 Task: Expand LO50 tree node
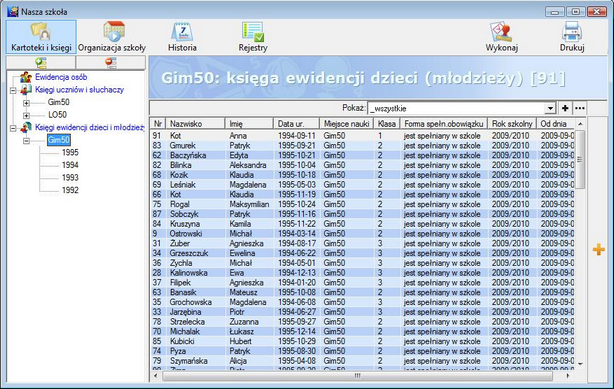(x=26, y=115)
